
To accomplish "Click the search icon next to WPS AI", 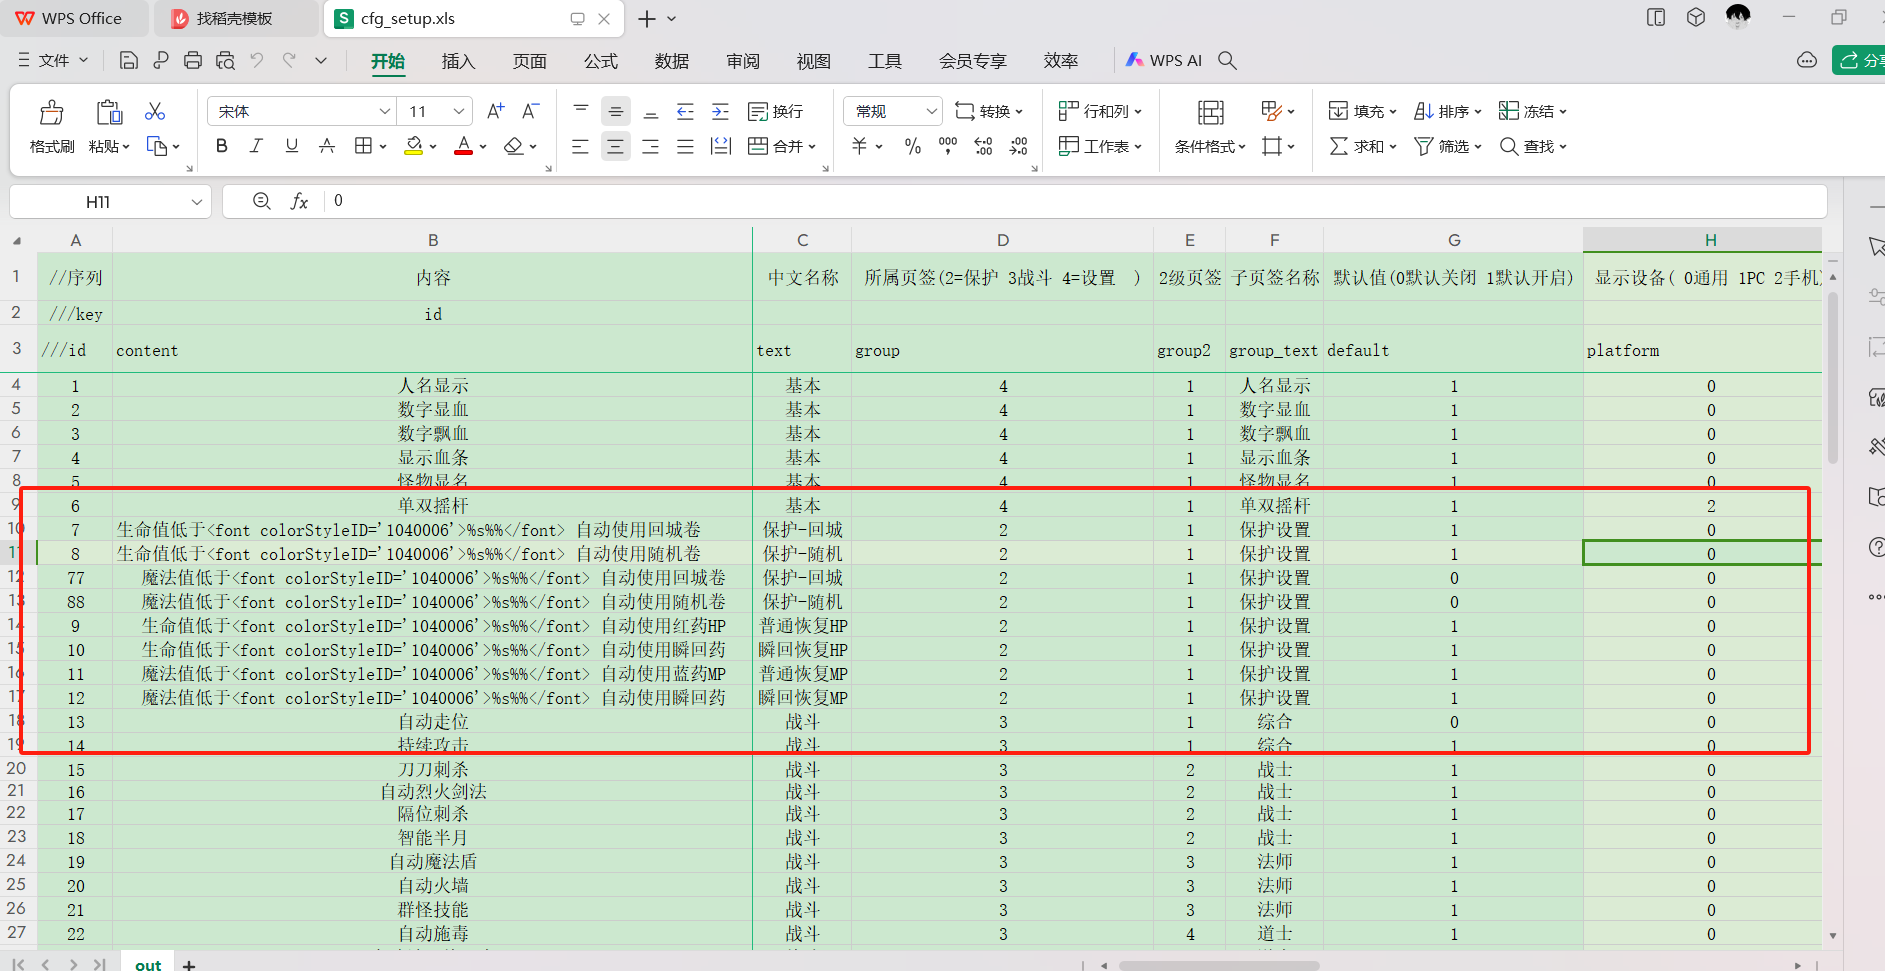I will [x=1227, y=61].
